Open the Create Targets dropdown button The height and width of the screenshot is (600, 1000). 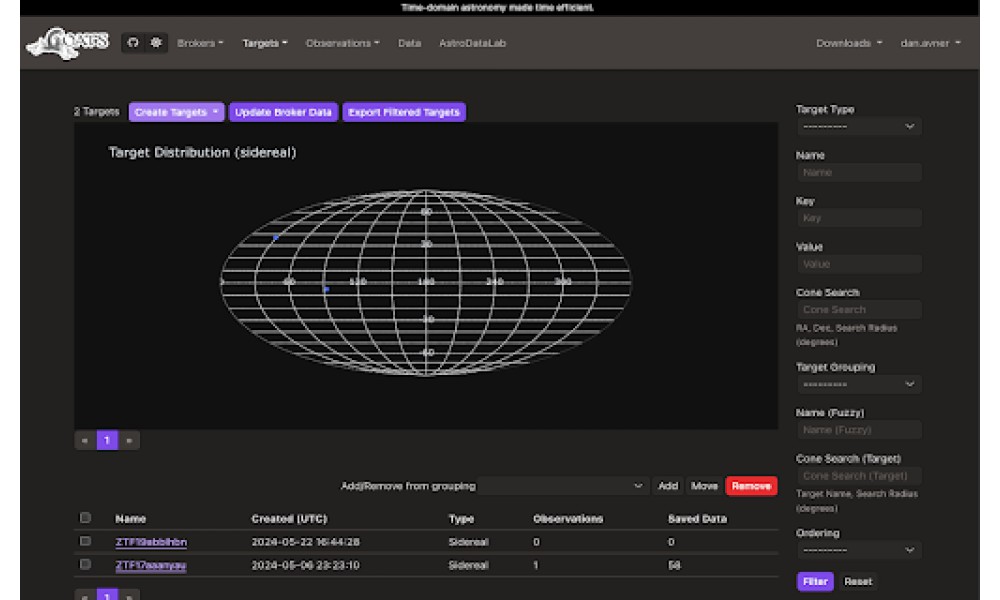point(176,112)
